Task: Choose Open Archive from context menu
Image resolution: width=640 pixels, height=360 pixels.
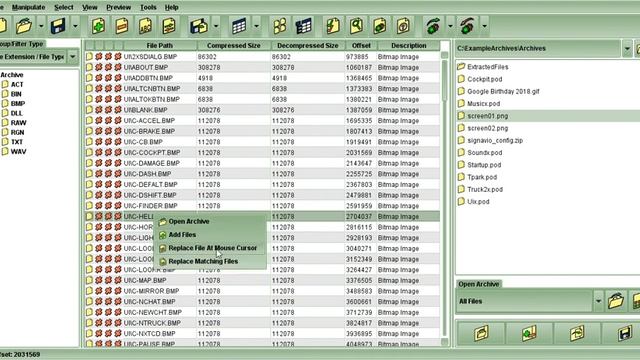Action: 210,222
